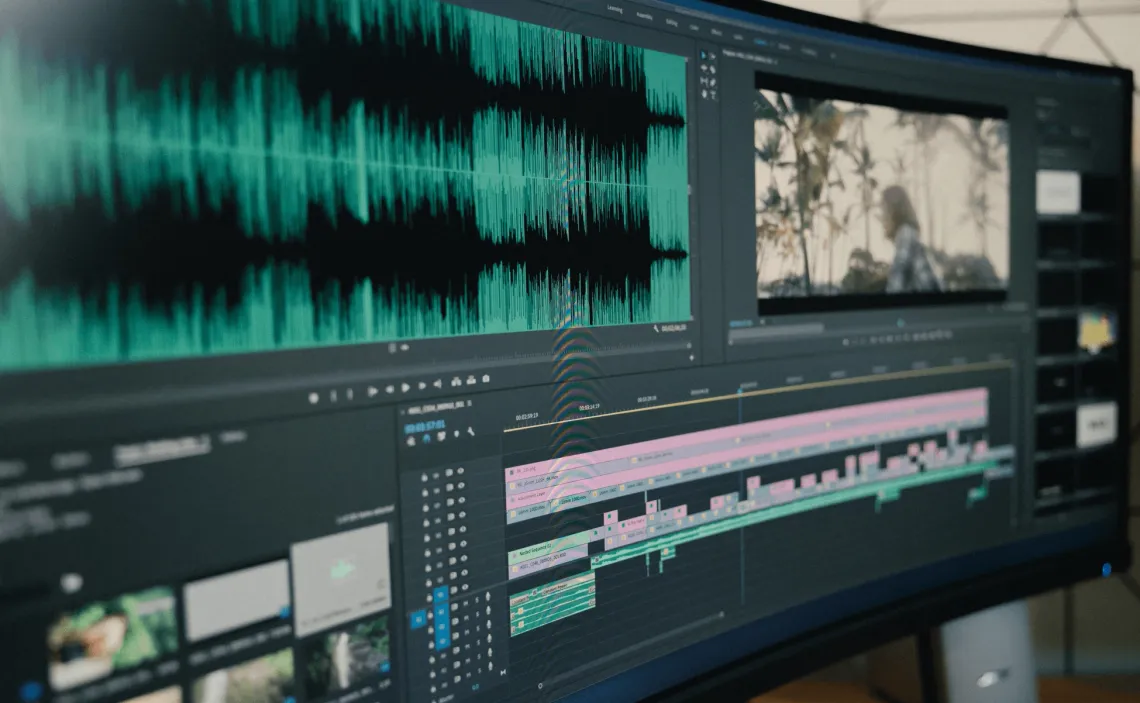Click the Learning workspace tab

pyautogui.click(x=613, y=8)
